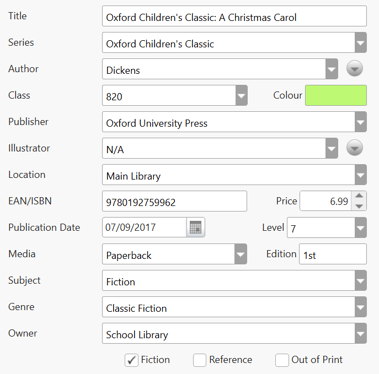Toggle the Fiction checkbox
This screenshot has width=379, height=374.
[x=131, y=360]
